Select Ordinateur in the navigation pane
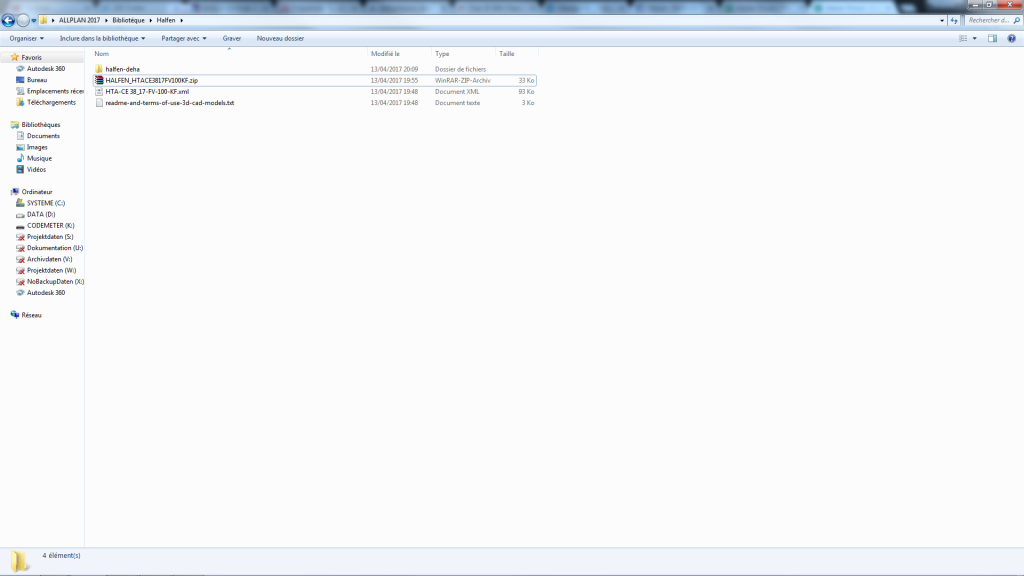 (x=37, y=192)
